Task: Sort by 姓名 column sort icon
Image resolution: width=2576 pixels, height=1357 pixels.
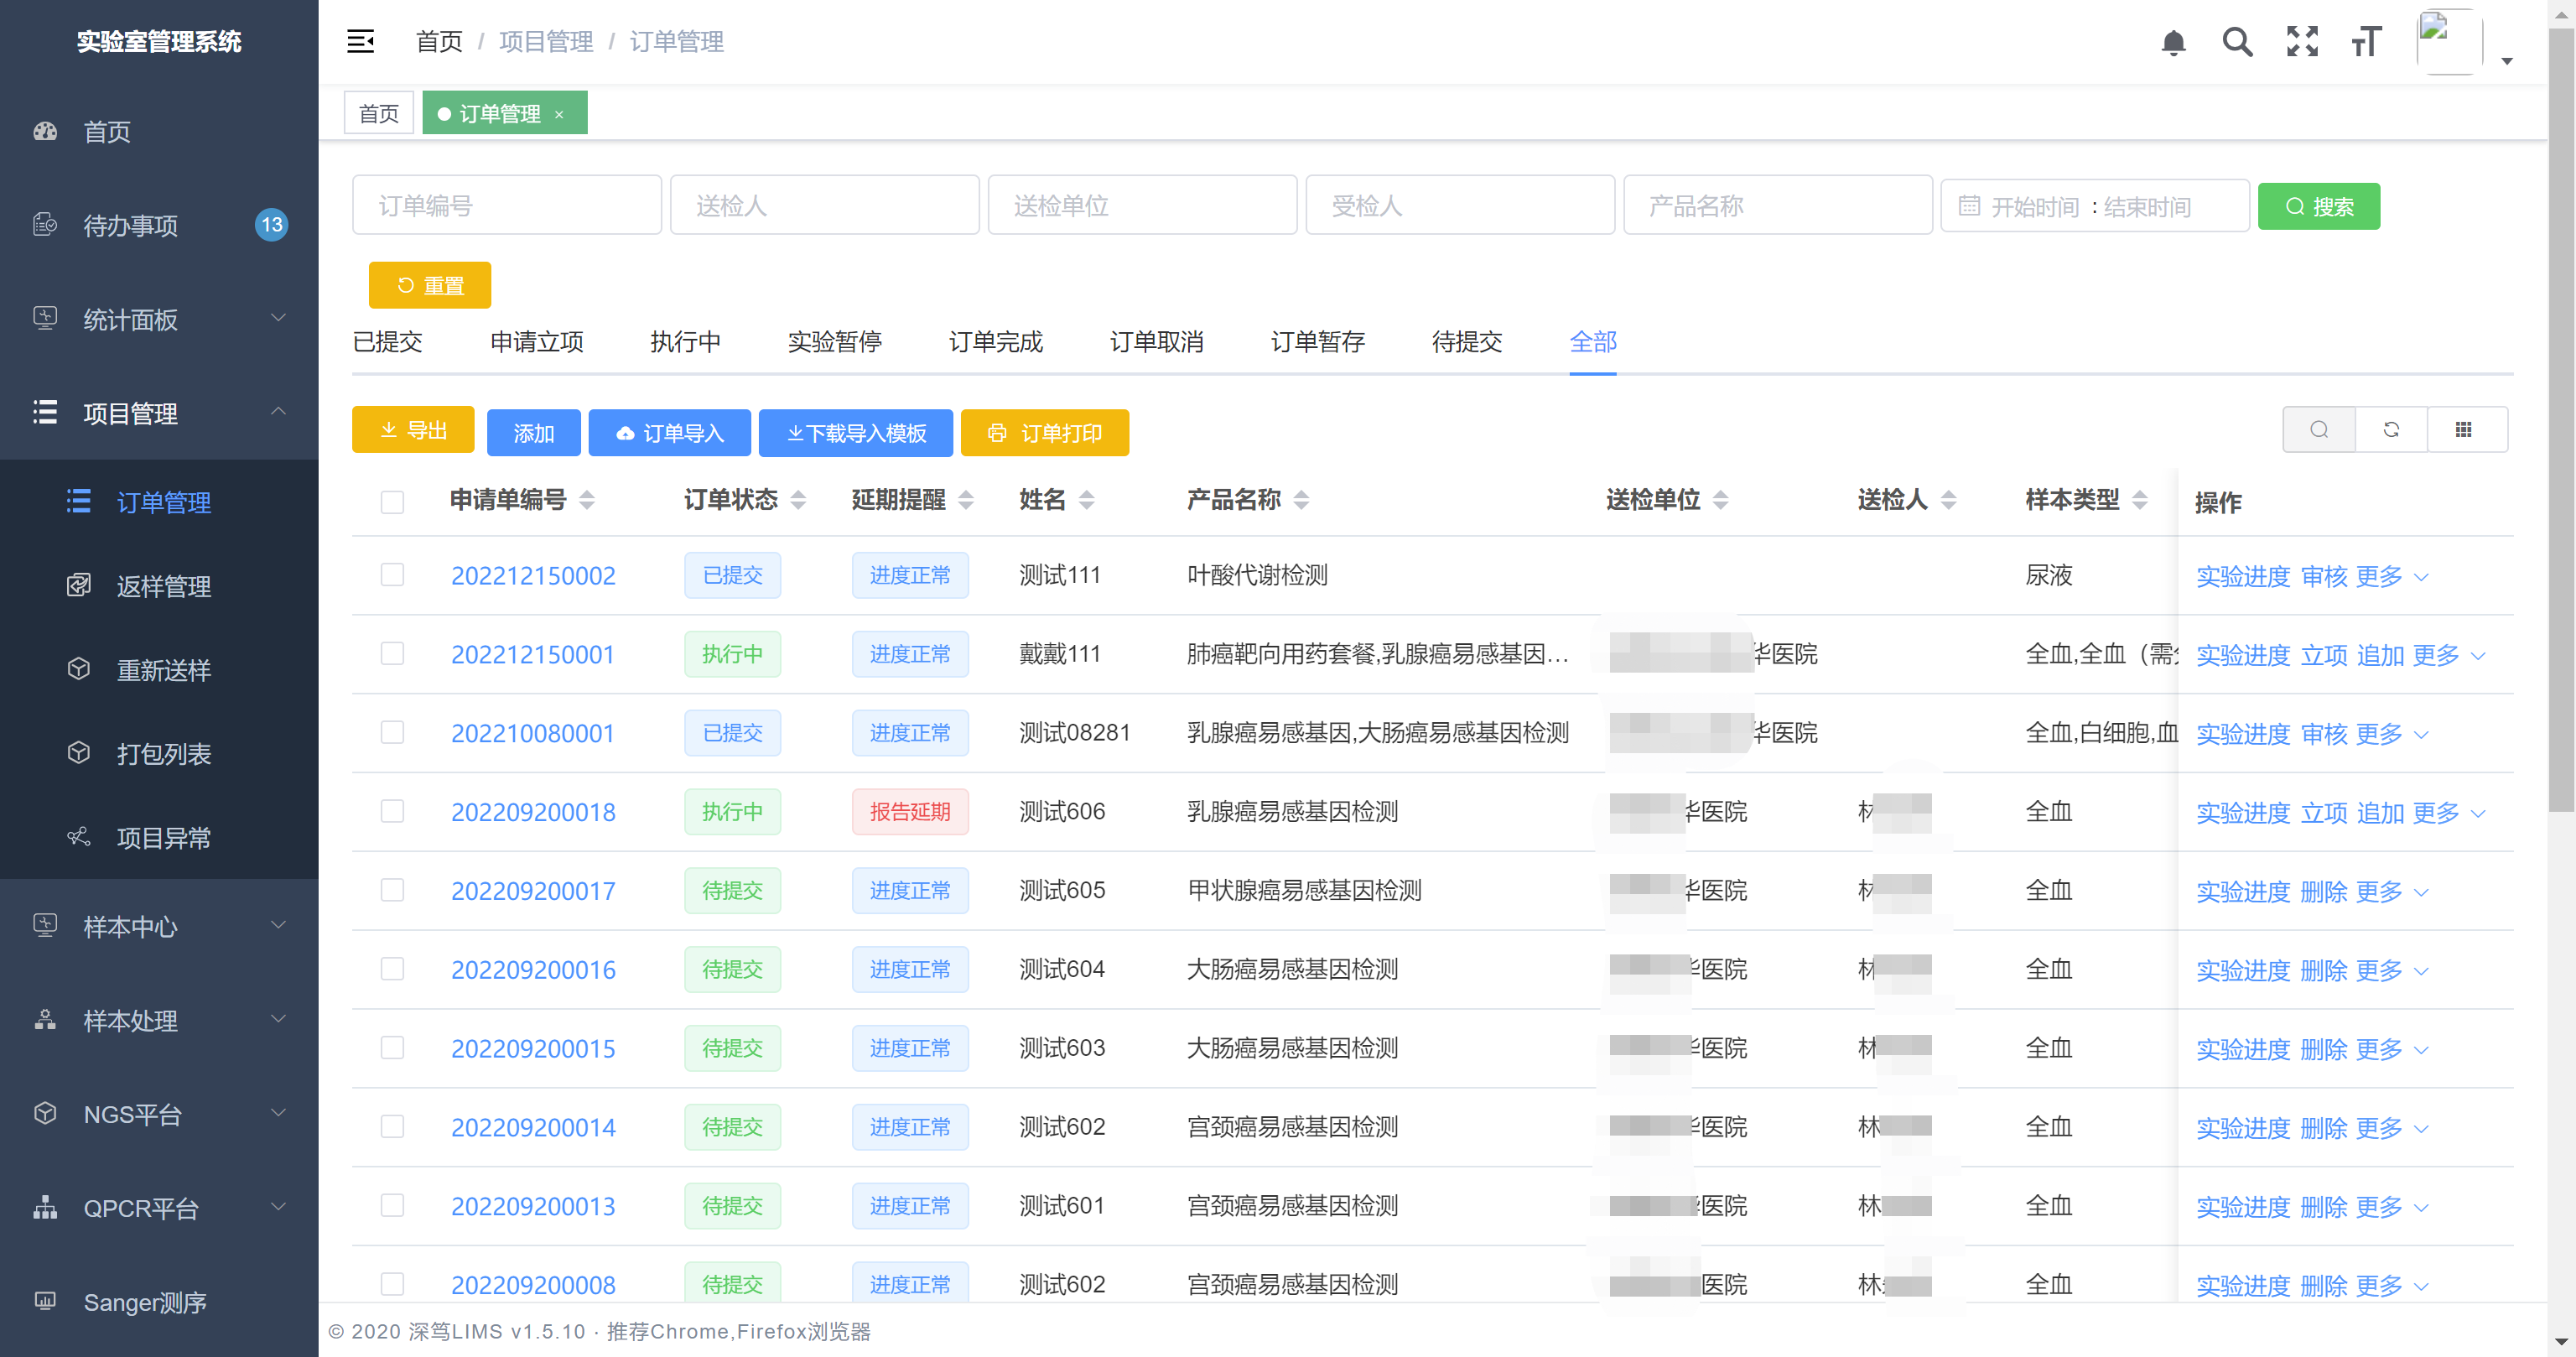Action: [x=1087, y=500]
